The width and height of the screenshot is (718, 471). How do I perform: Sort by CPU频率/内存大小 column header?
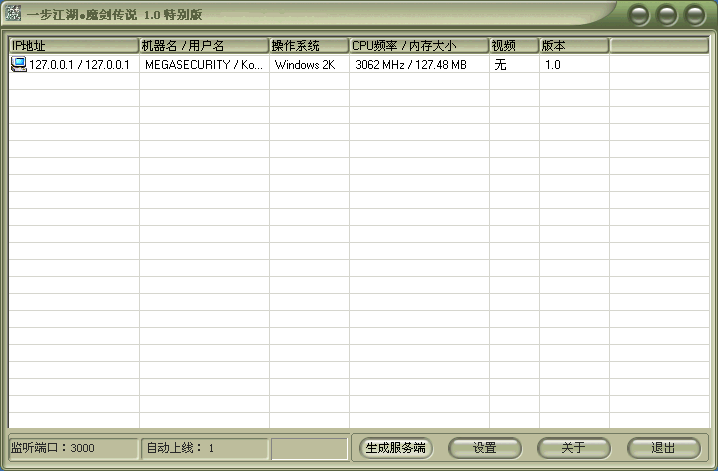click(419, 46)
